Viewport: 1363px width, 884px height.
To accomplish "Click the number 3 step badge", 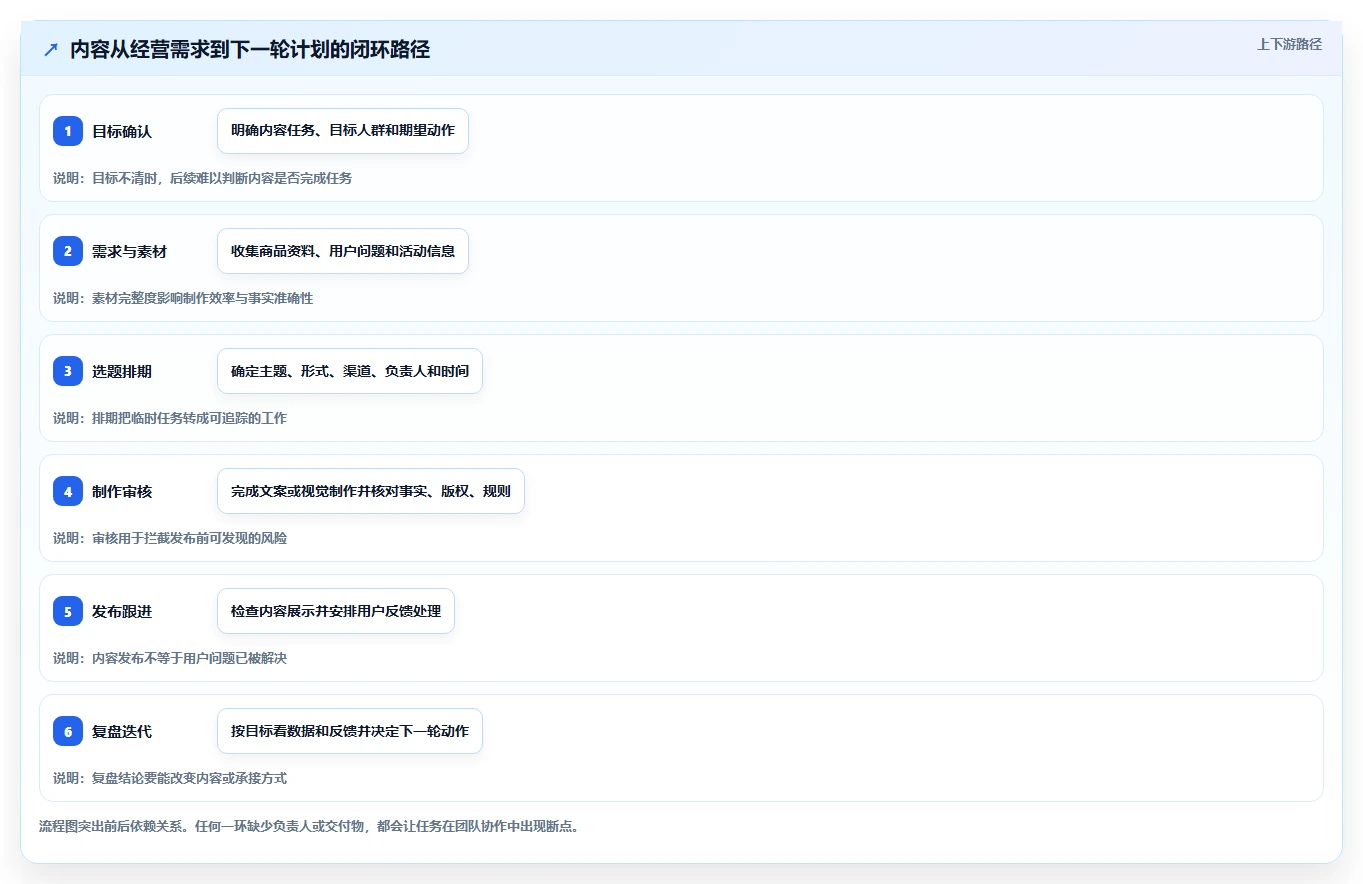I will tap(68, 371).
